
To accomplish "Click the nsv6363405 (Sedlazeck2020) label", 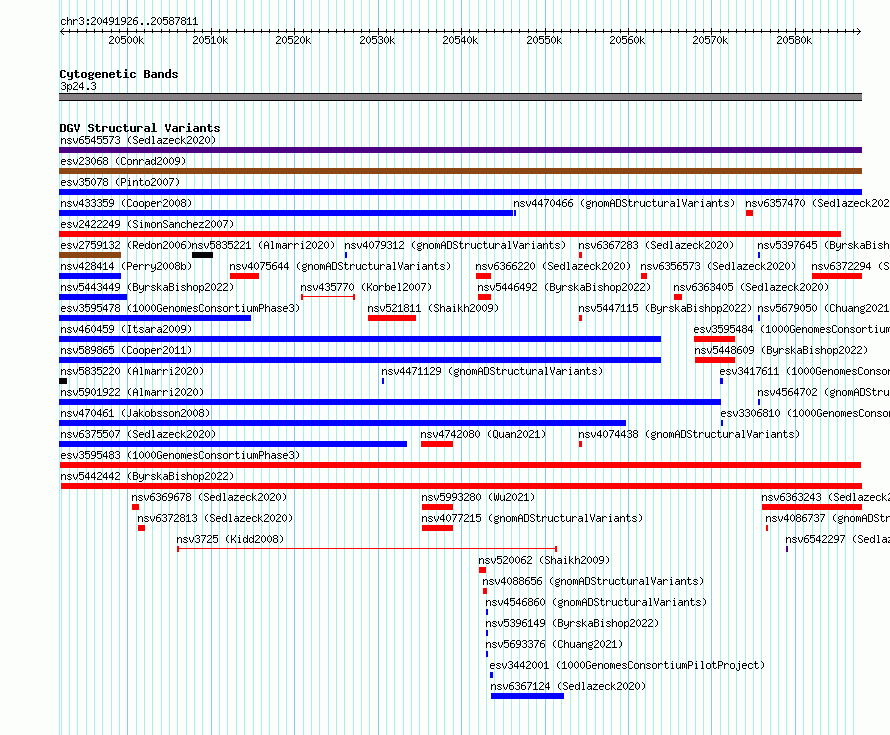I will 751,287.
